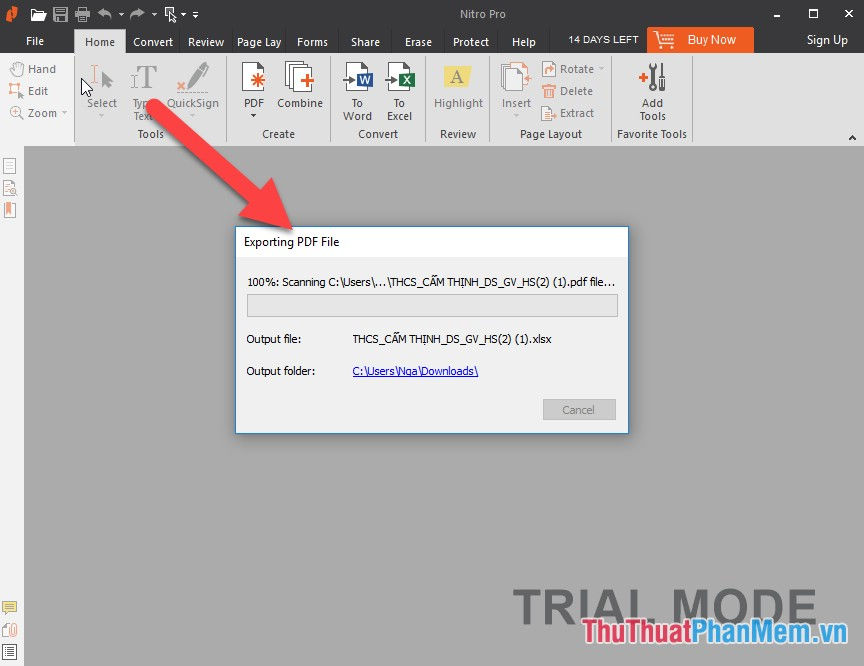This screenshot has height=666, width=864.
Task: Open the Output panel icon at sidebar bottom
Action: click(x=9, y=652)
